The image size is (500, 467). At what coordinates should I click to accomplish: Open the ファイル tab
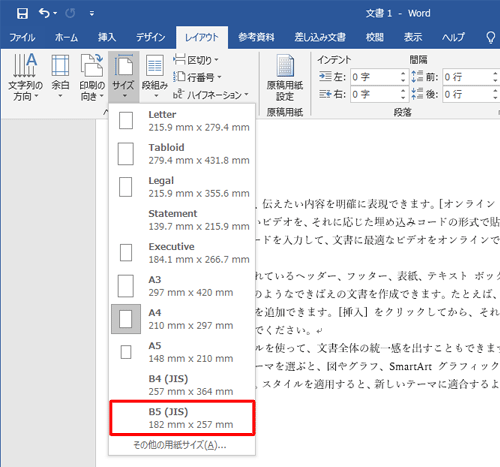[x=22, y=37]
